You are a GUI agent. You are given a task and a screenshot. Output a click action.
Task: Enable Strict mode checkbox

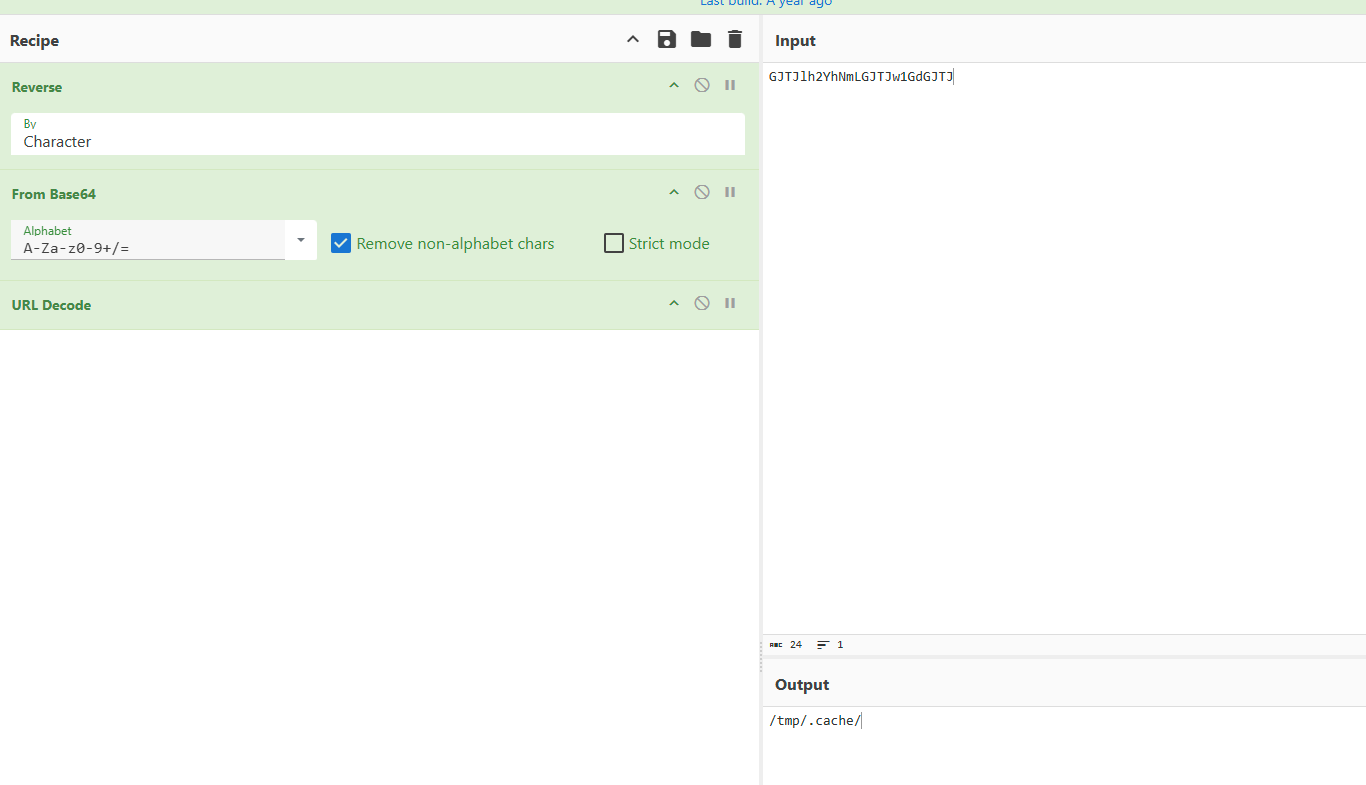(x=614, y=243)
